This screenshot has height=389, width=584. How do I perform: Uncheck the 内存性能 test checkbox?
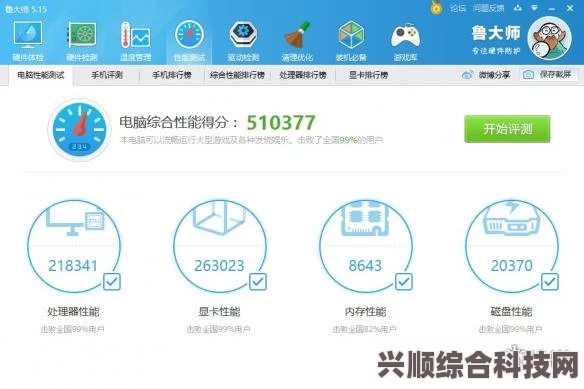point(404,281)
